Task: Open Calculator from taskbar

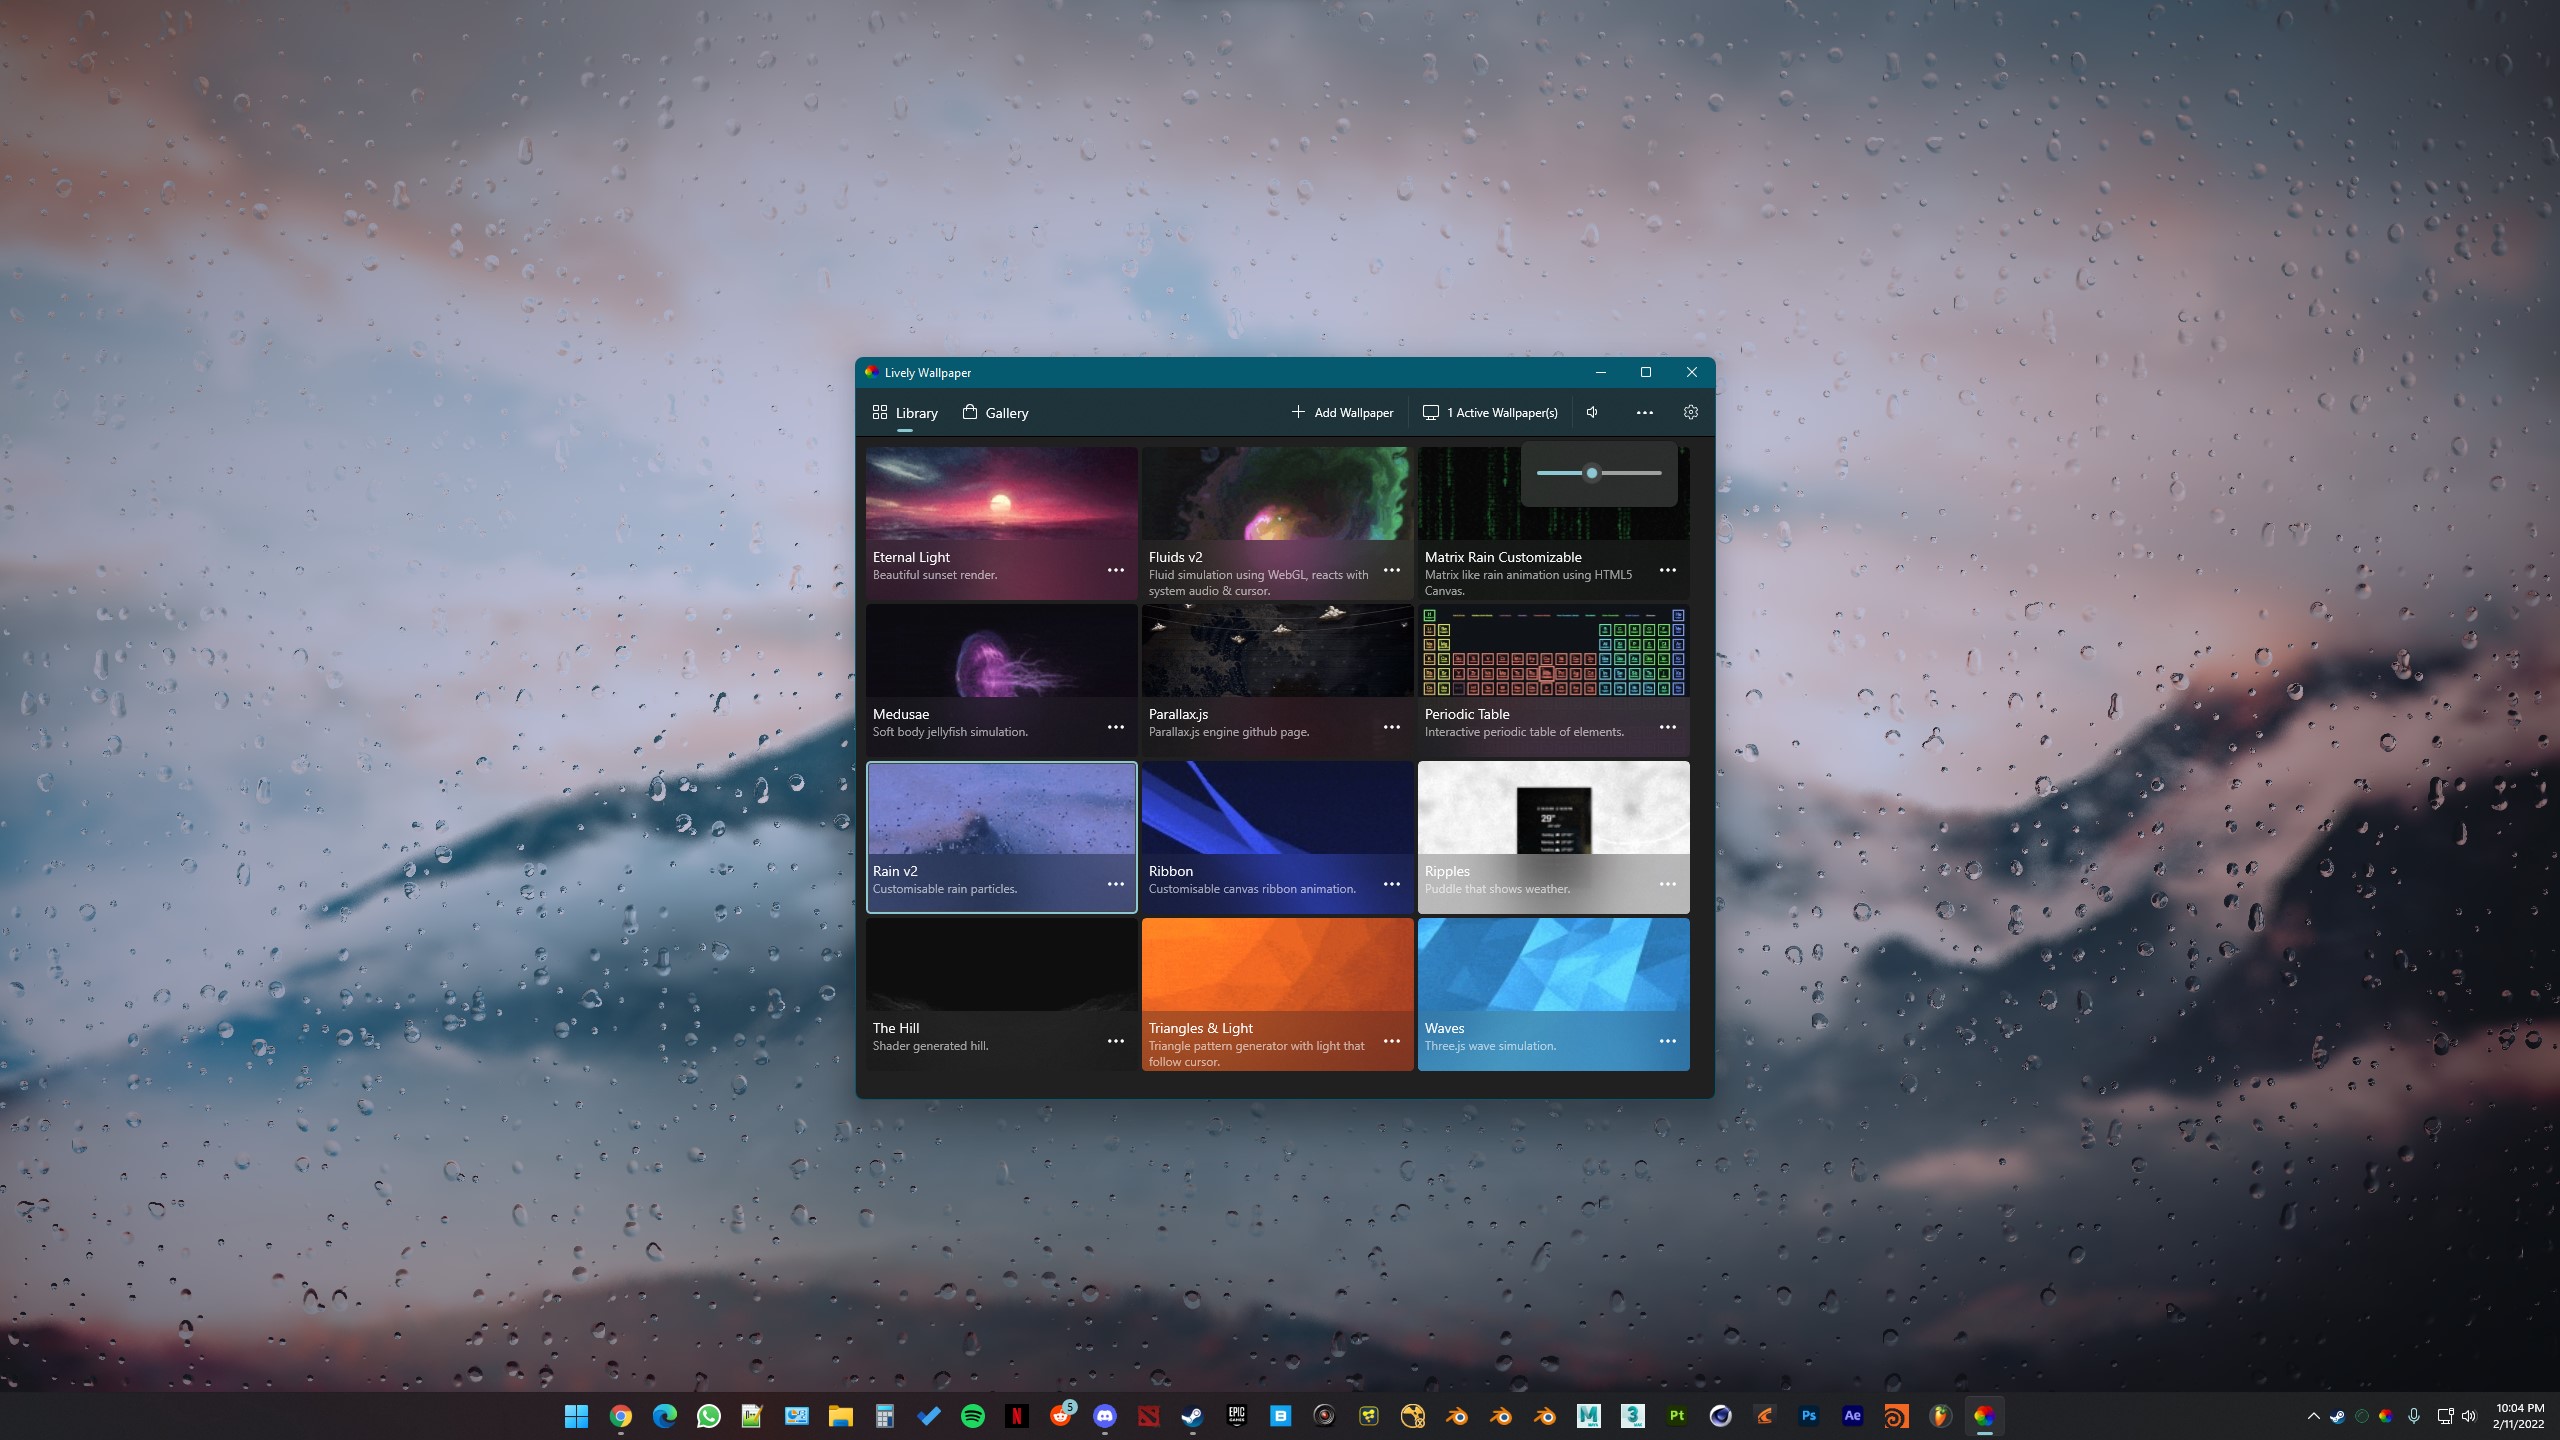Action: (884, 1416)
